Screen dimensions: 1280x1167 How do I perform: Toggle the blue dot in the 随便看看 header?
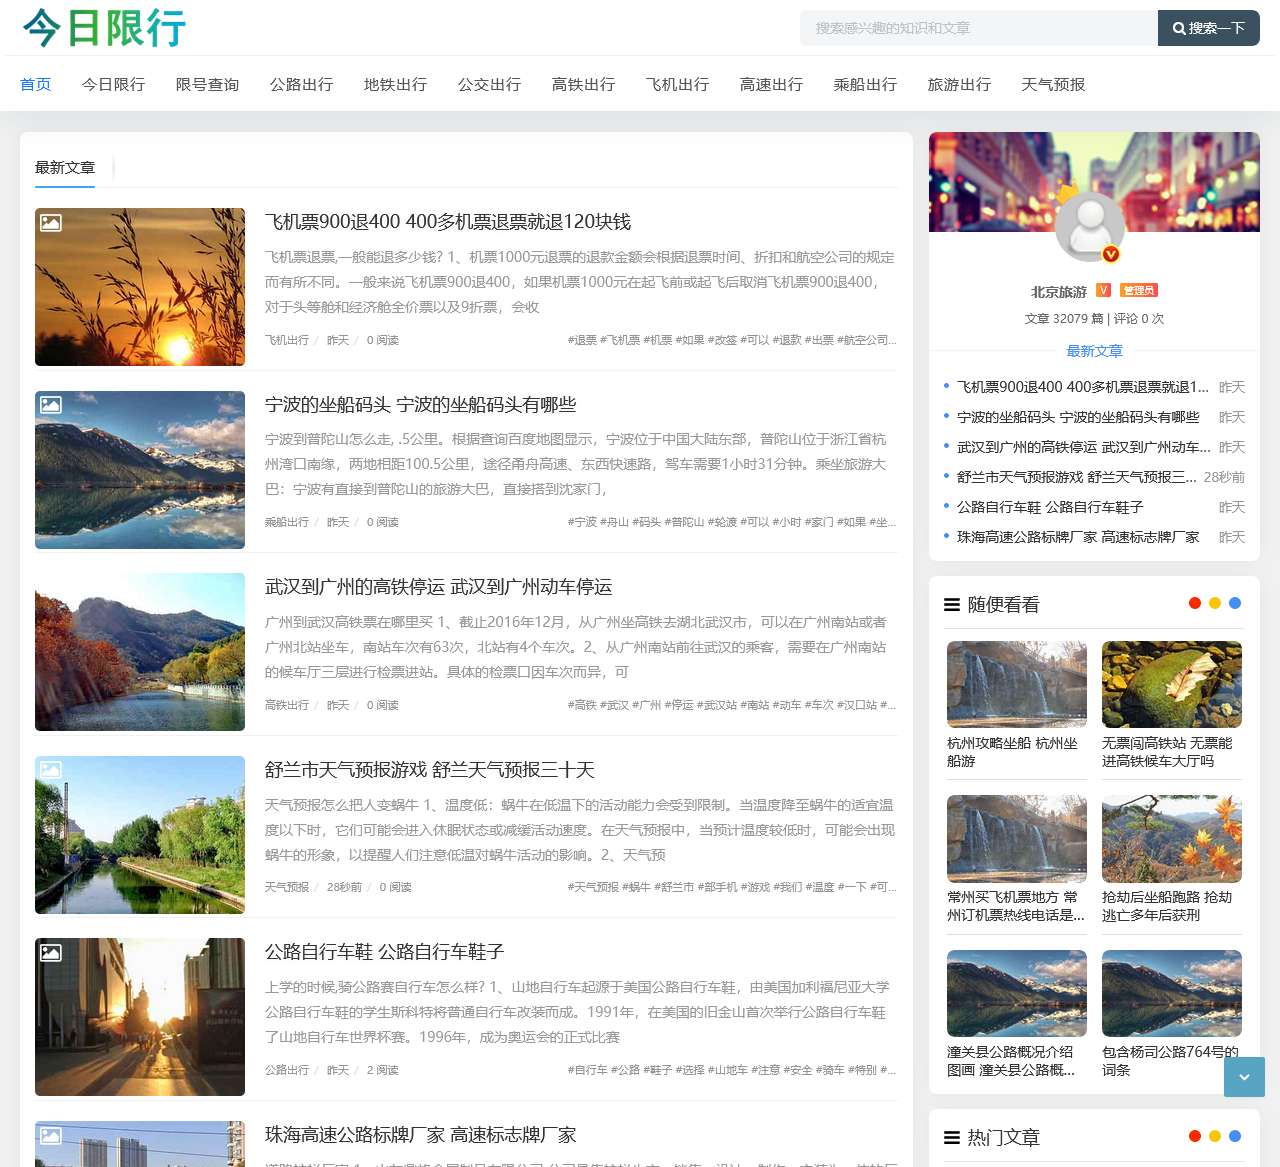click(1233, 603)
